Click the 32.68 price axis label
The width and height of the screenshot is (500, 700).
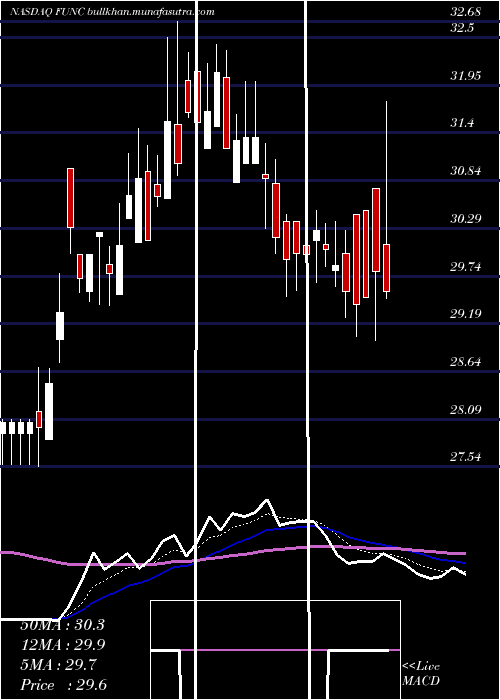pos(465,12)
